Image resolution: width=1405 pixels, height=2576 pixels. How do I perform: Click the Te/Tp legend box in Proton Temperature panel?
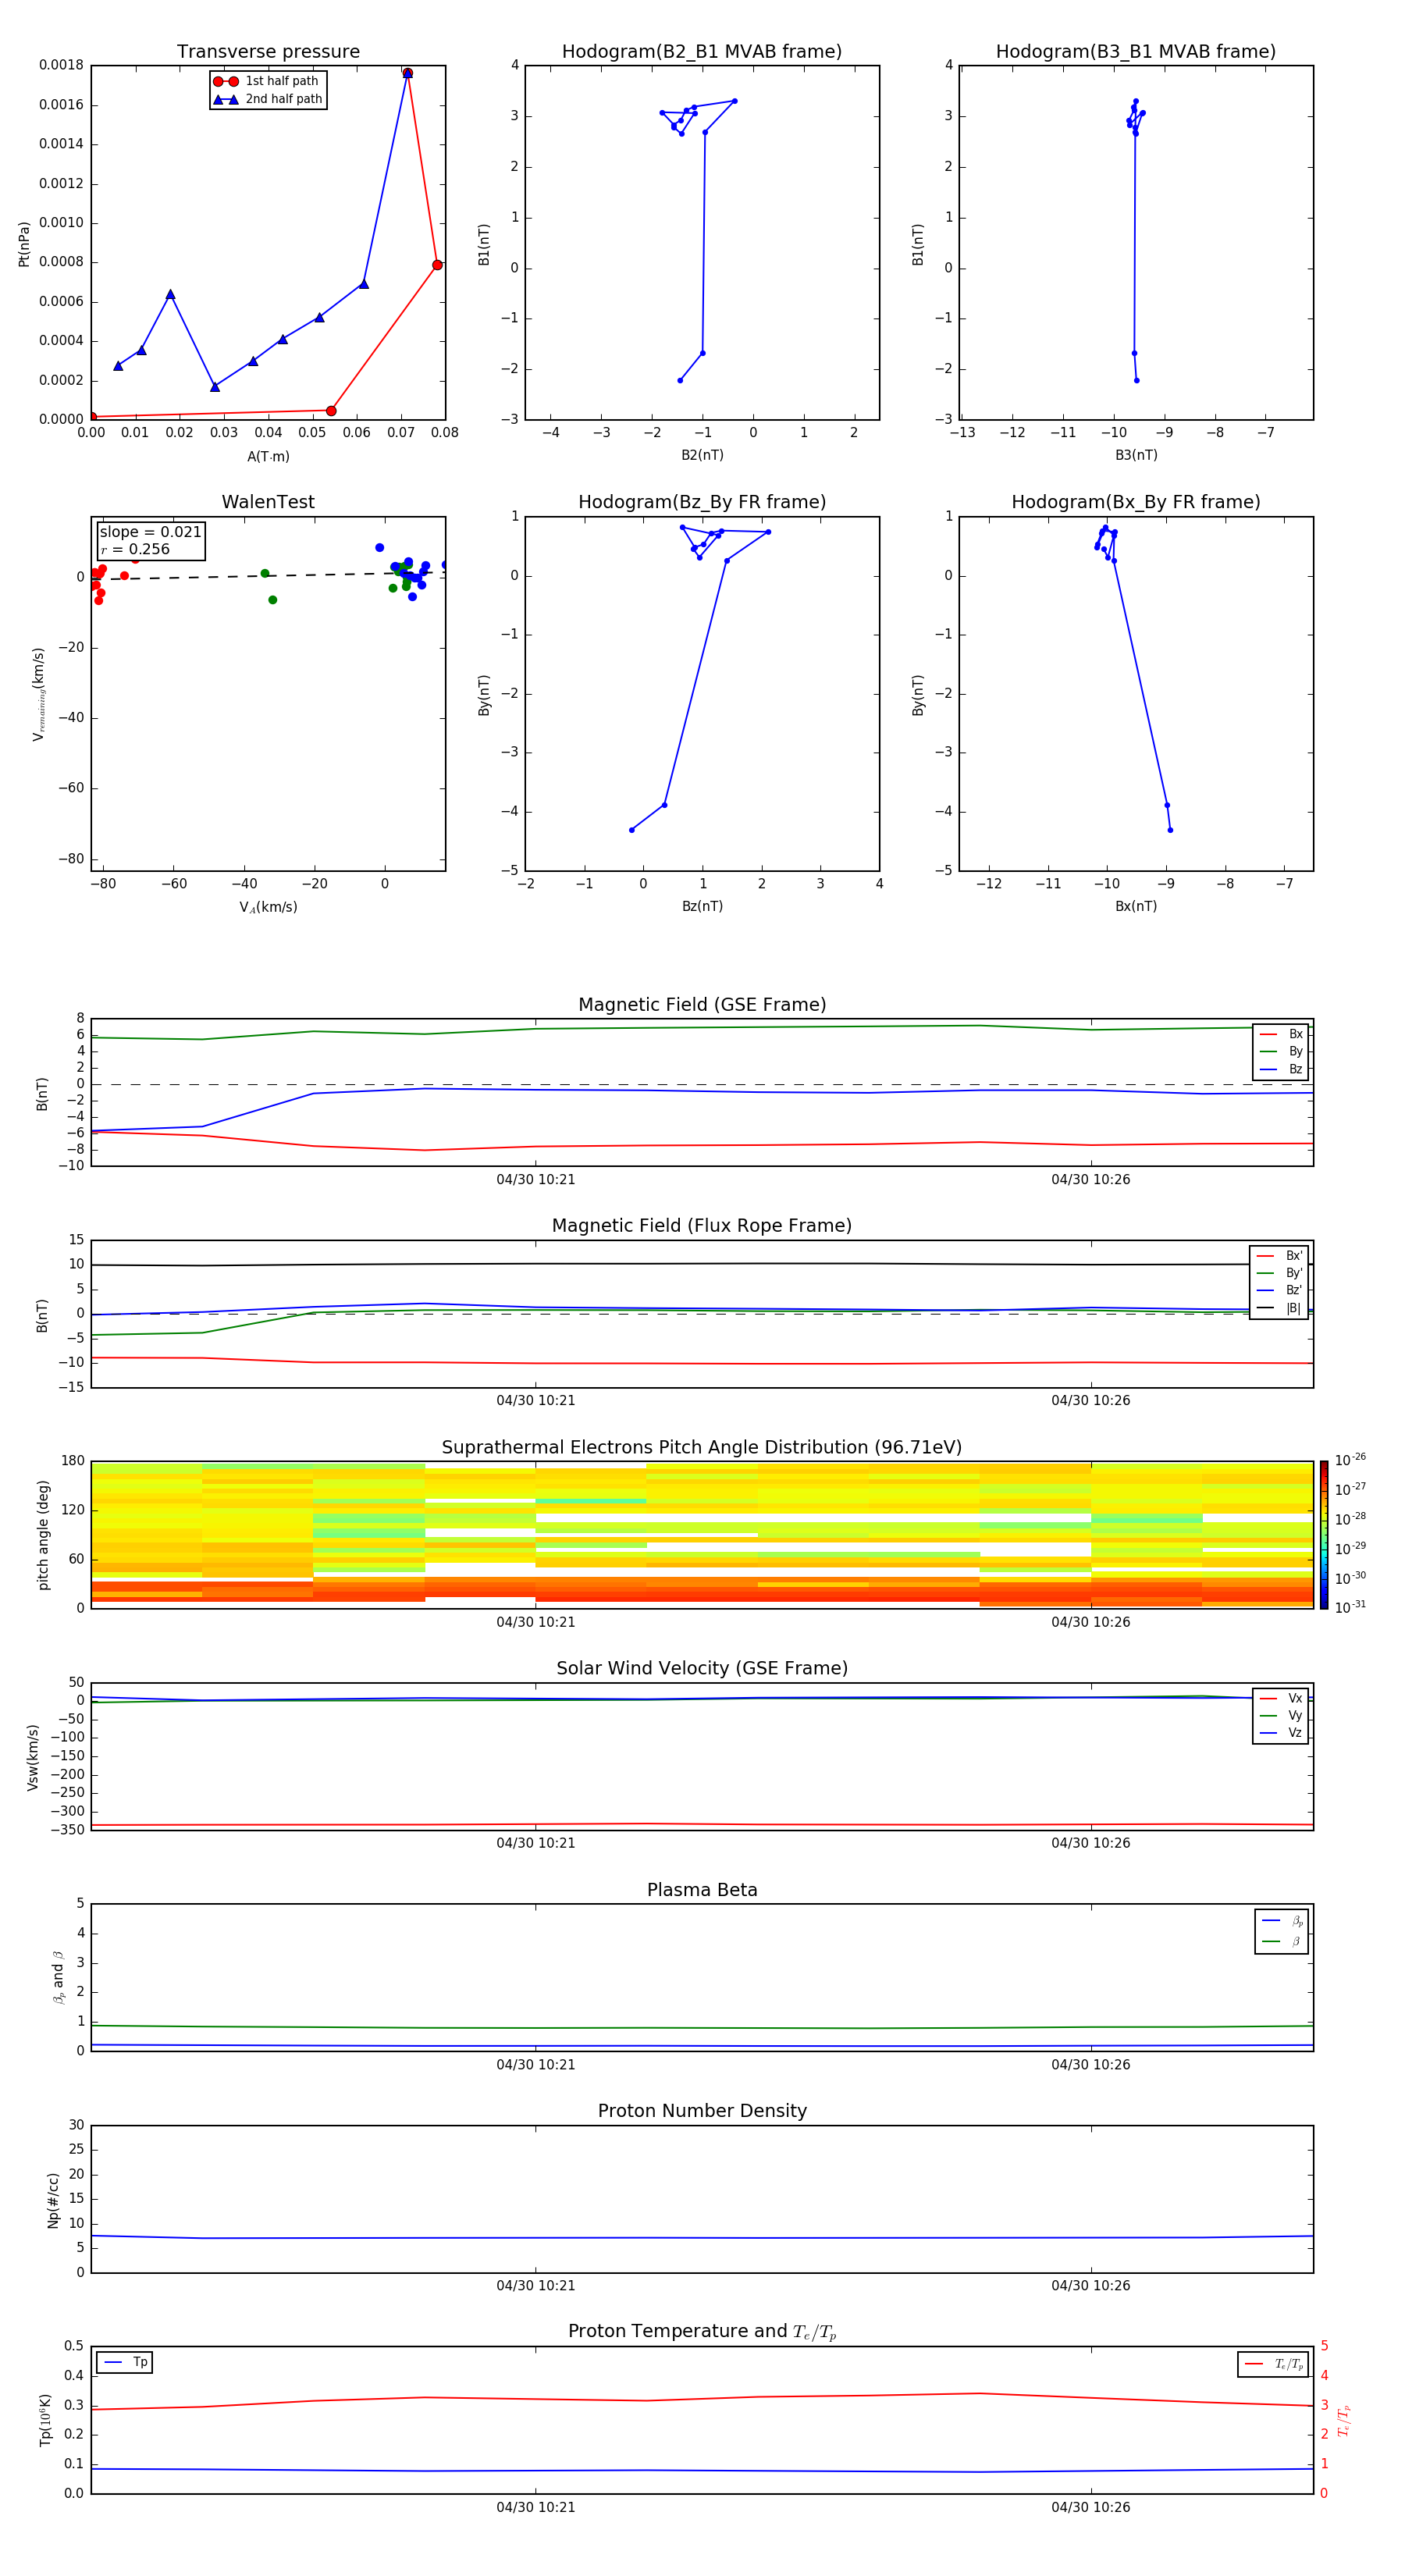1273,2364
